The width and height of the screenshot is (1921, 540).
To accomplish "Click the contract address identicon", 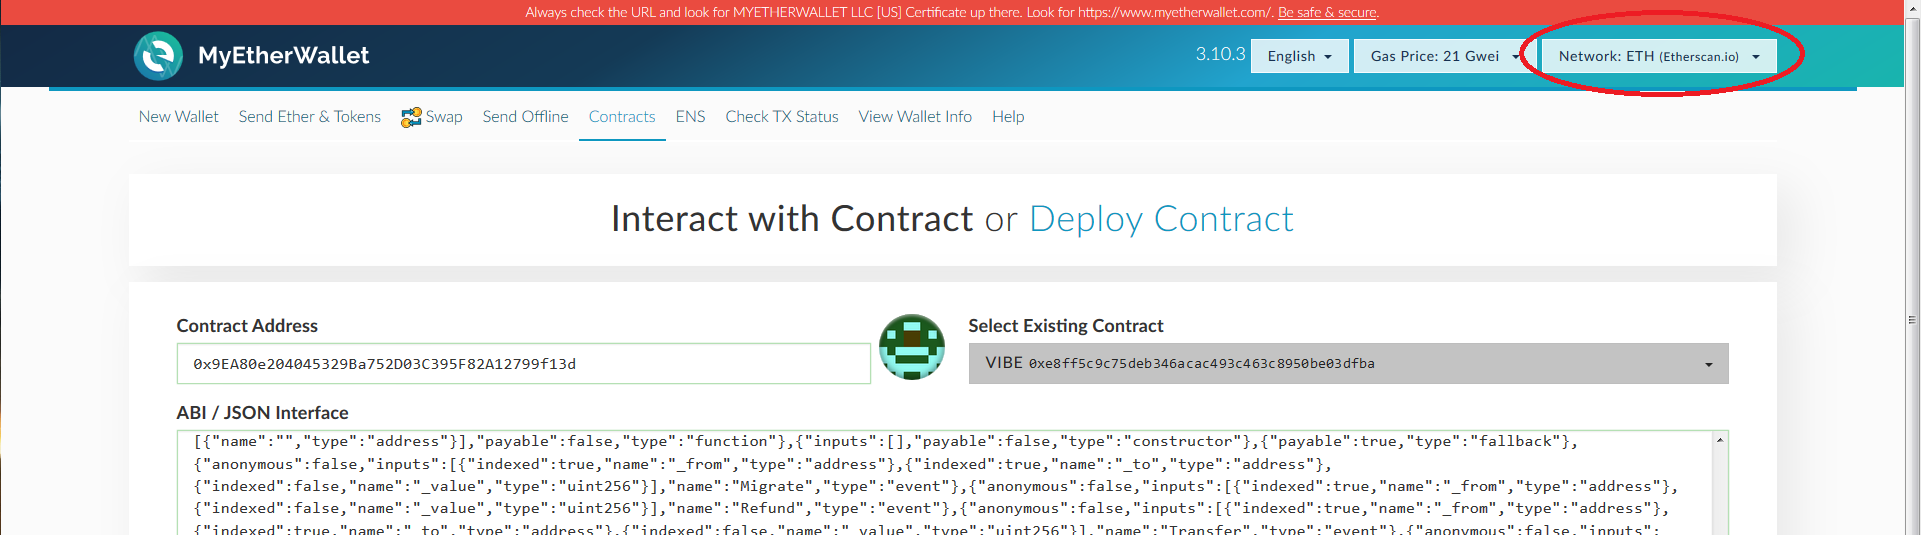I will click(912, 347).
